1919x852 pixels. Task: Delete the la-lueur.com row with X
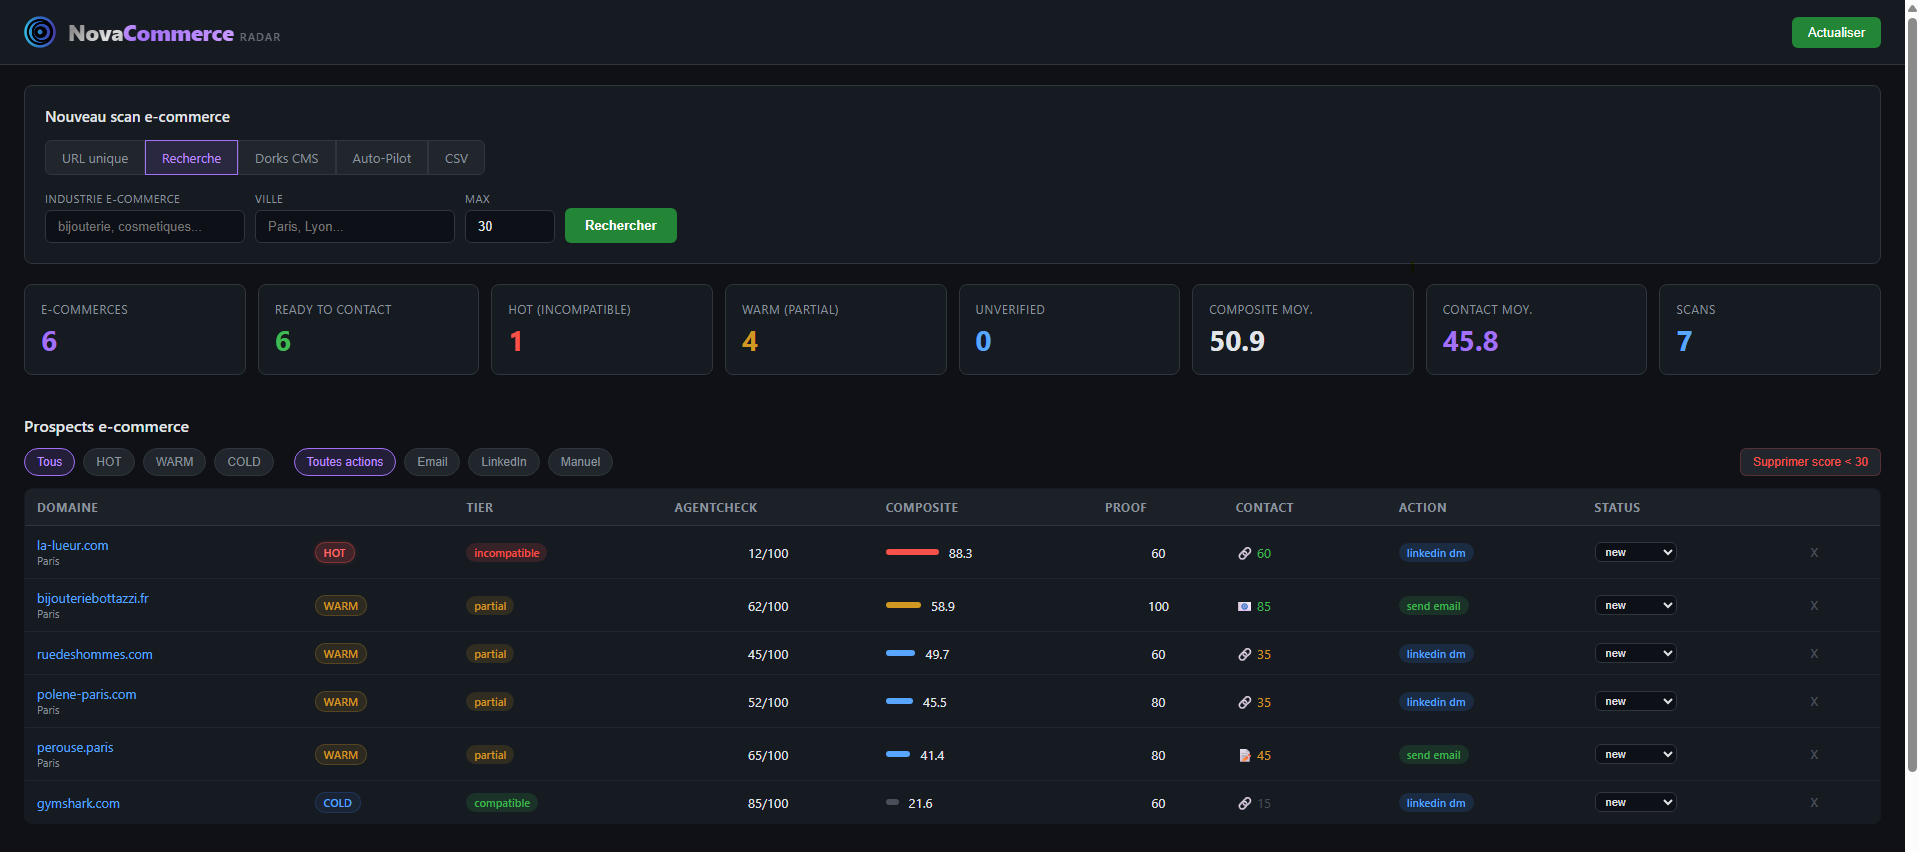tap(1814, 553)
